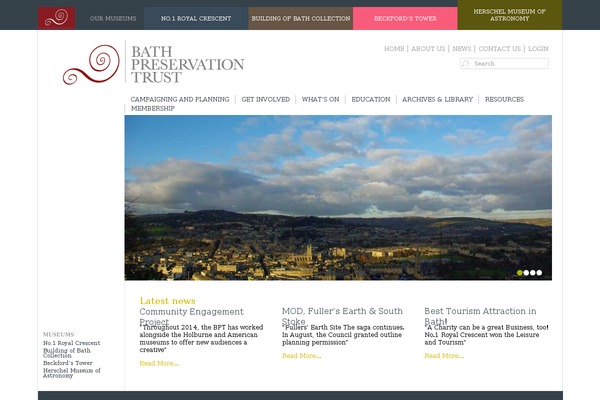Click Read More under Community Engagement Project
The image size is (600, 400).
click(159, 364)
